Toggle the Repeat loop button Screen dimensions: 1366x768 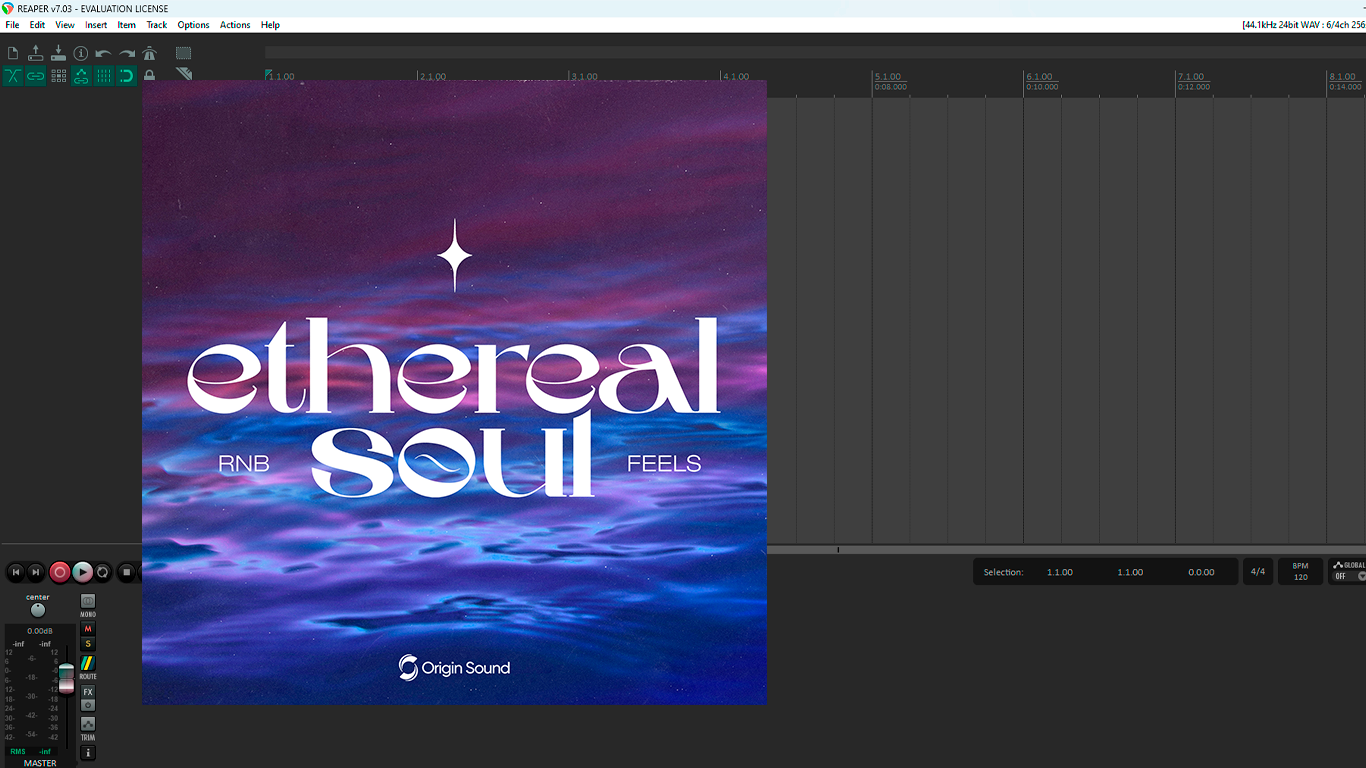point(103,572)
